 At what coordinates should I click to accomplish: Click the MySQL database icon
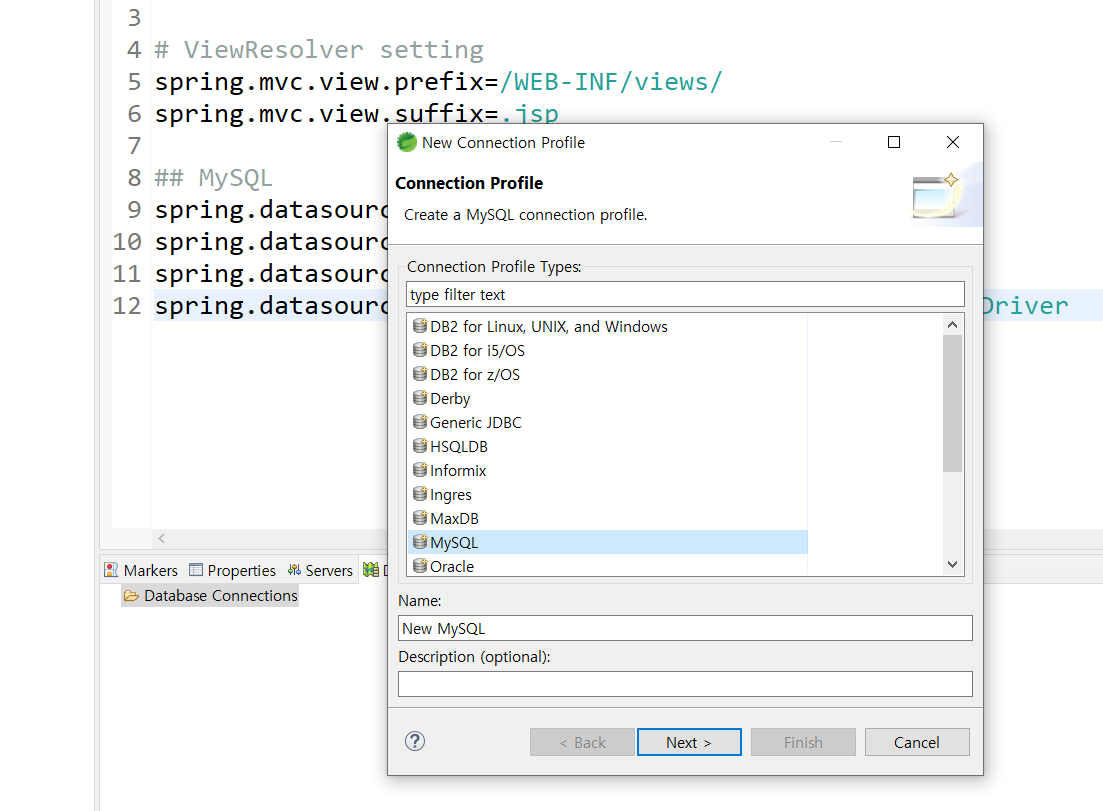[420, 542]
